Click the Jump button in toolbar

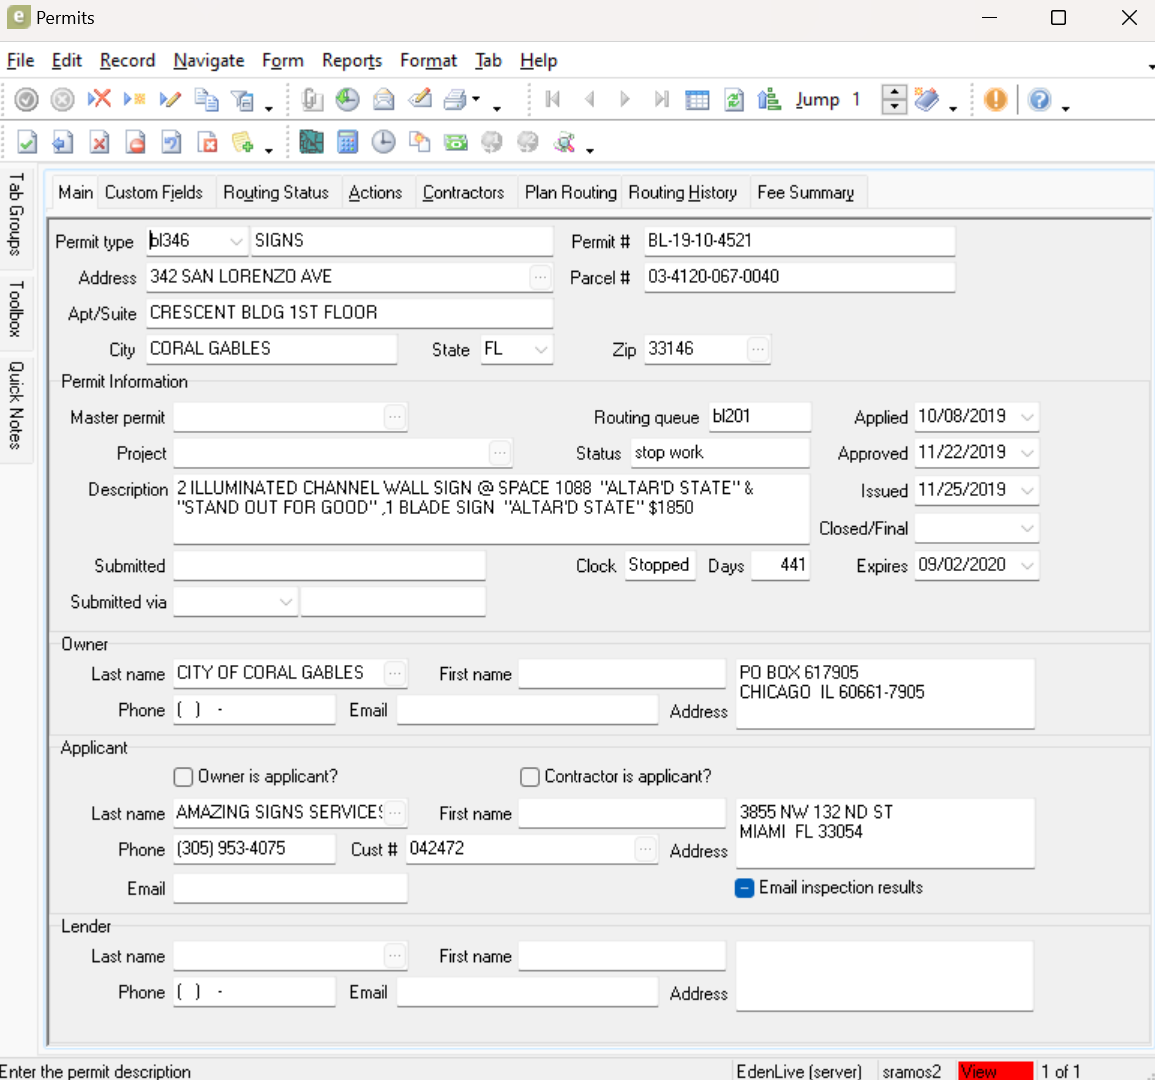pos(817,99)
